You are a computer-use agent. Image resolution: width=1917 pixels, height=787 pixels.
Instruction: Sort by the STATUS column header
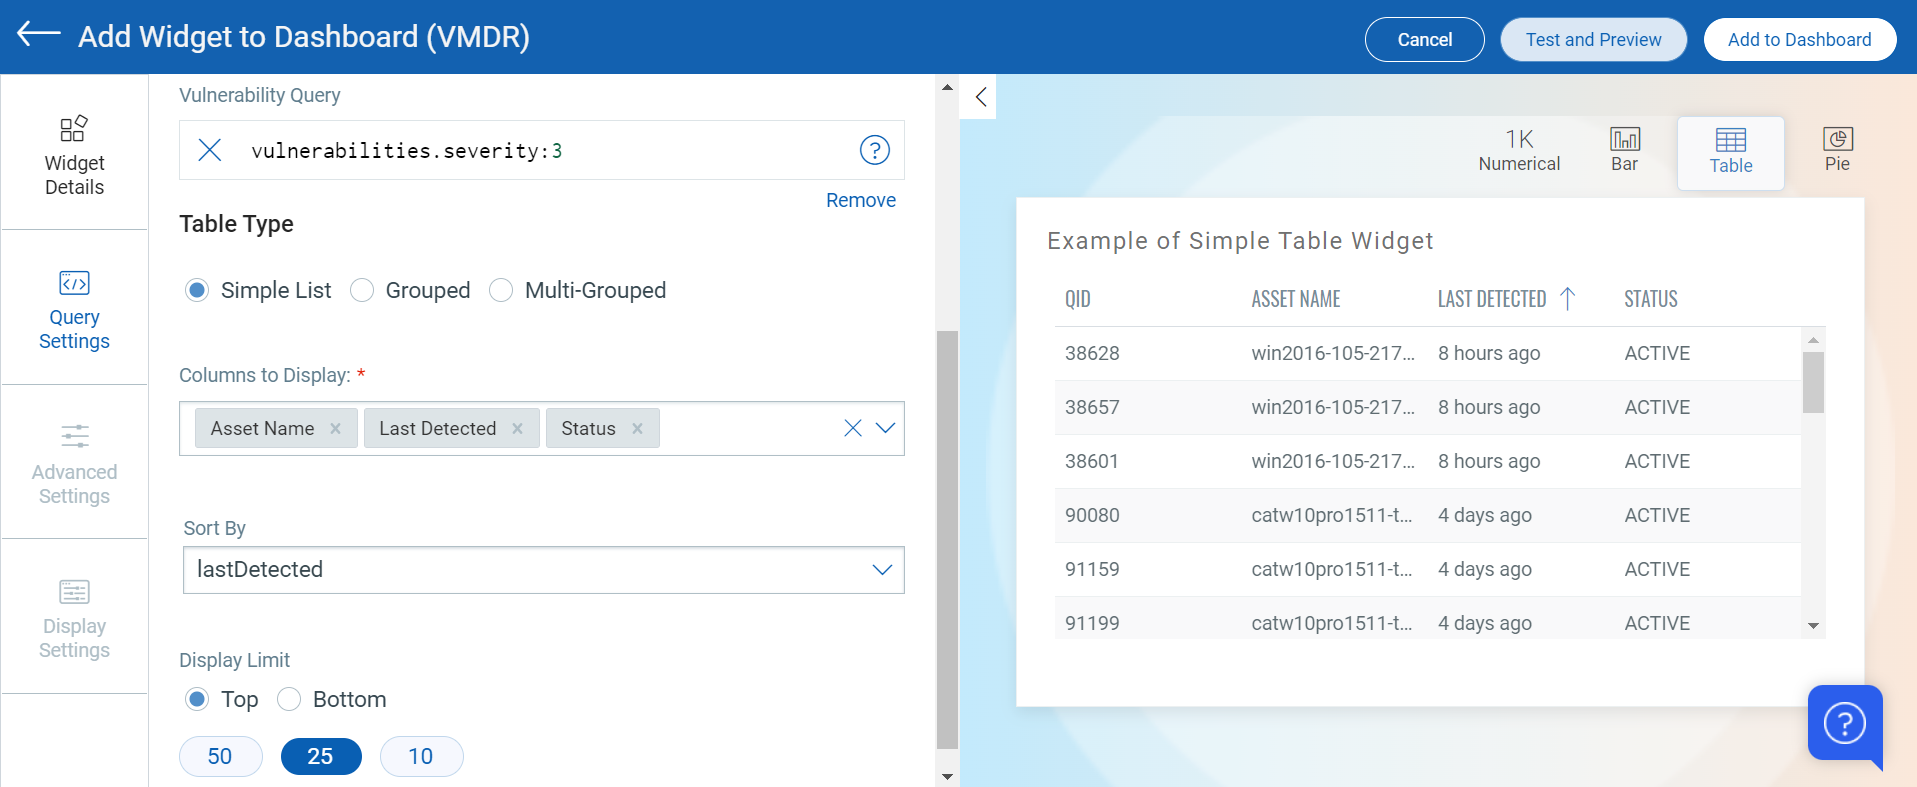pyautogui.click(x=1650, y=299)
